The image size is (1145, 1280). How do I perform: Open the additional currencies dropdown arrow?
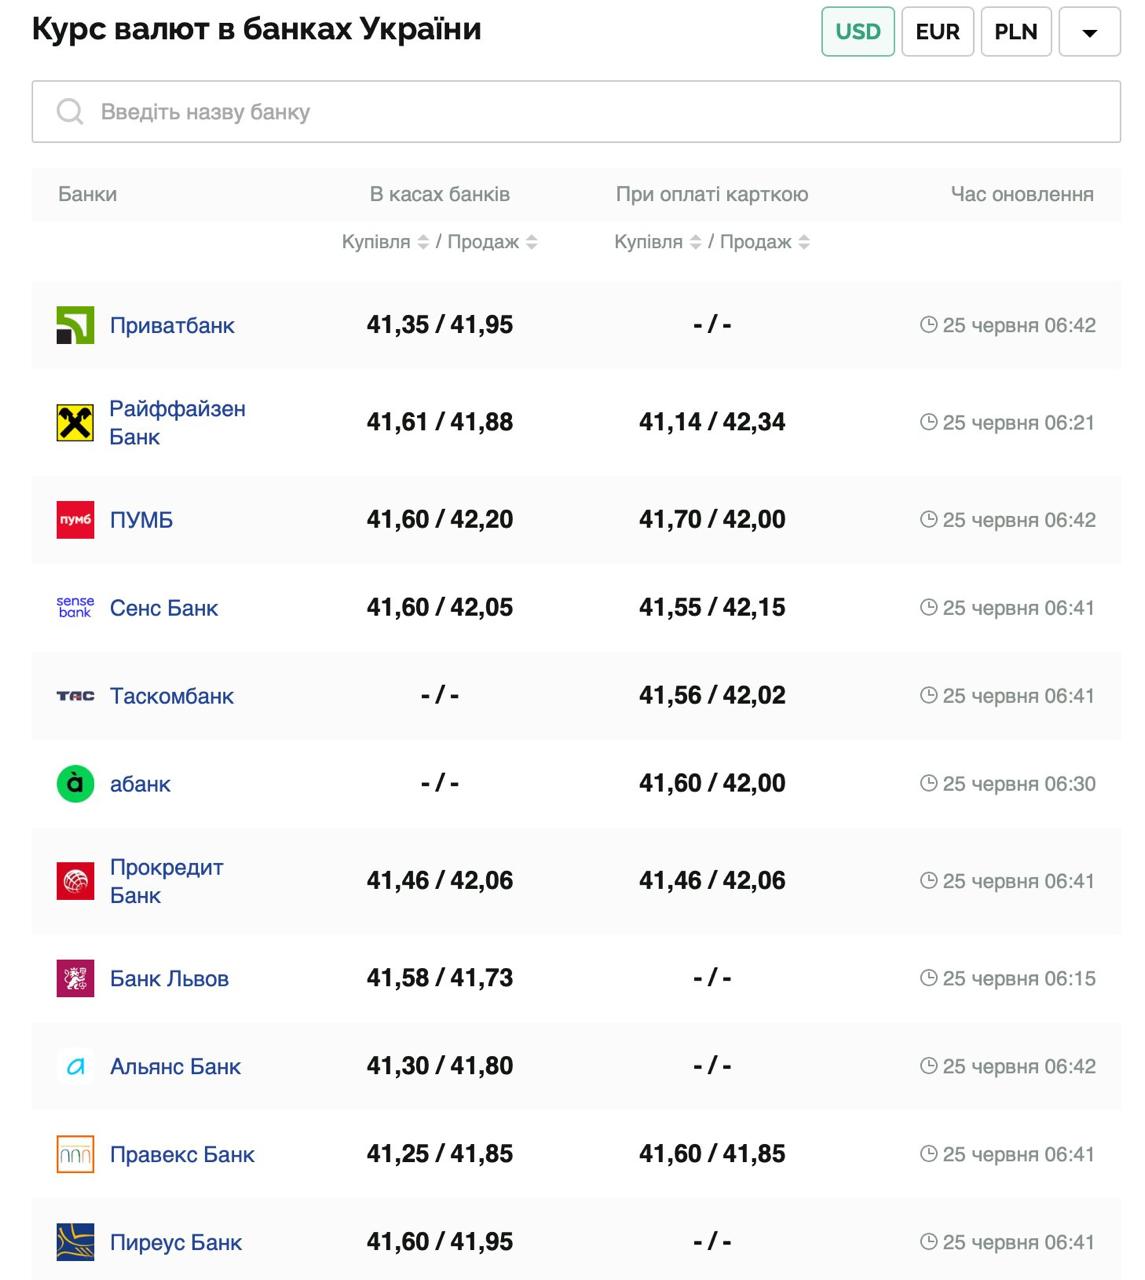click(1089, 32)
